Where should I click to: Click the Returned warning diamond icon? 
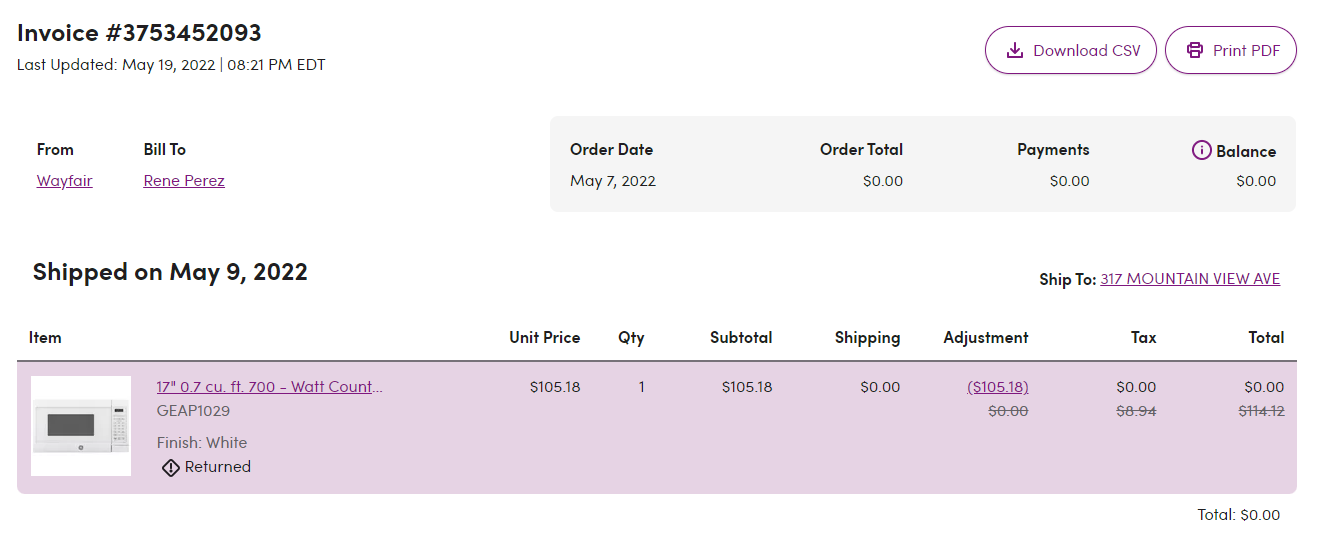tap(171, 467)
